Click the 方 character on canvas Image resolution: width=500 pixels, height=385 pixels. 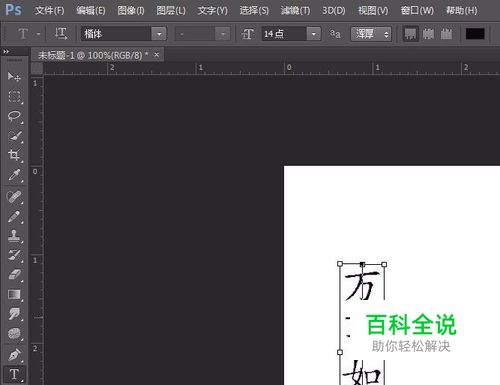(362, 285)
